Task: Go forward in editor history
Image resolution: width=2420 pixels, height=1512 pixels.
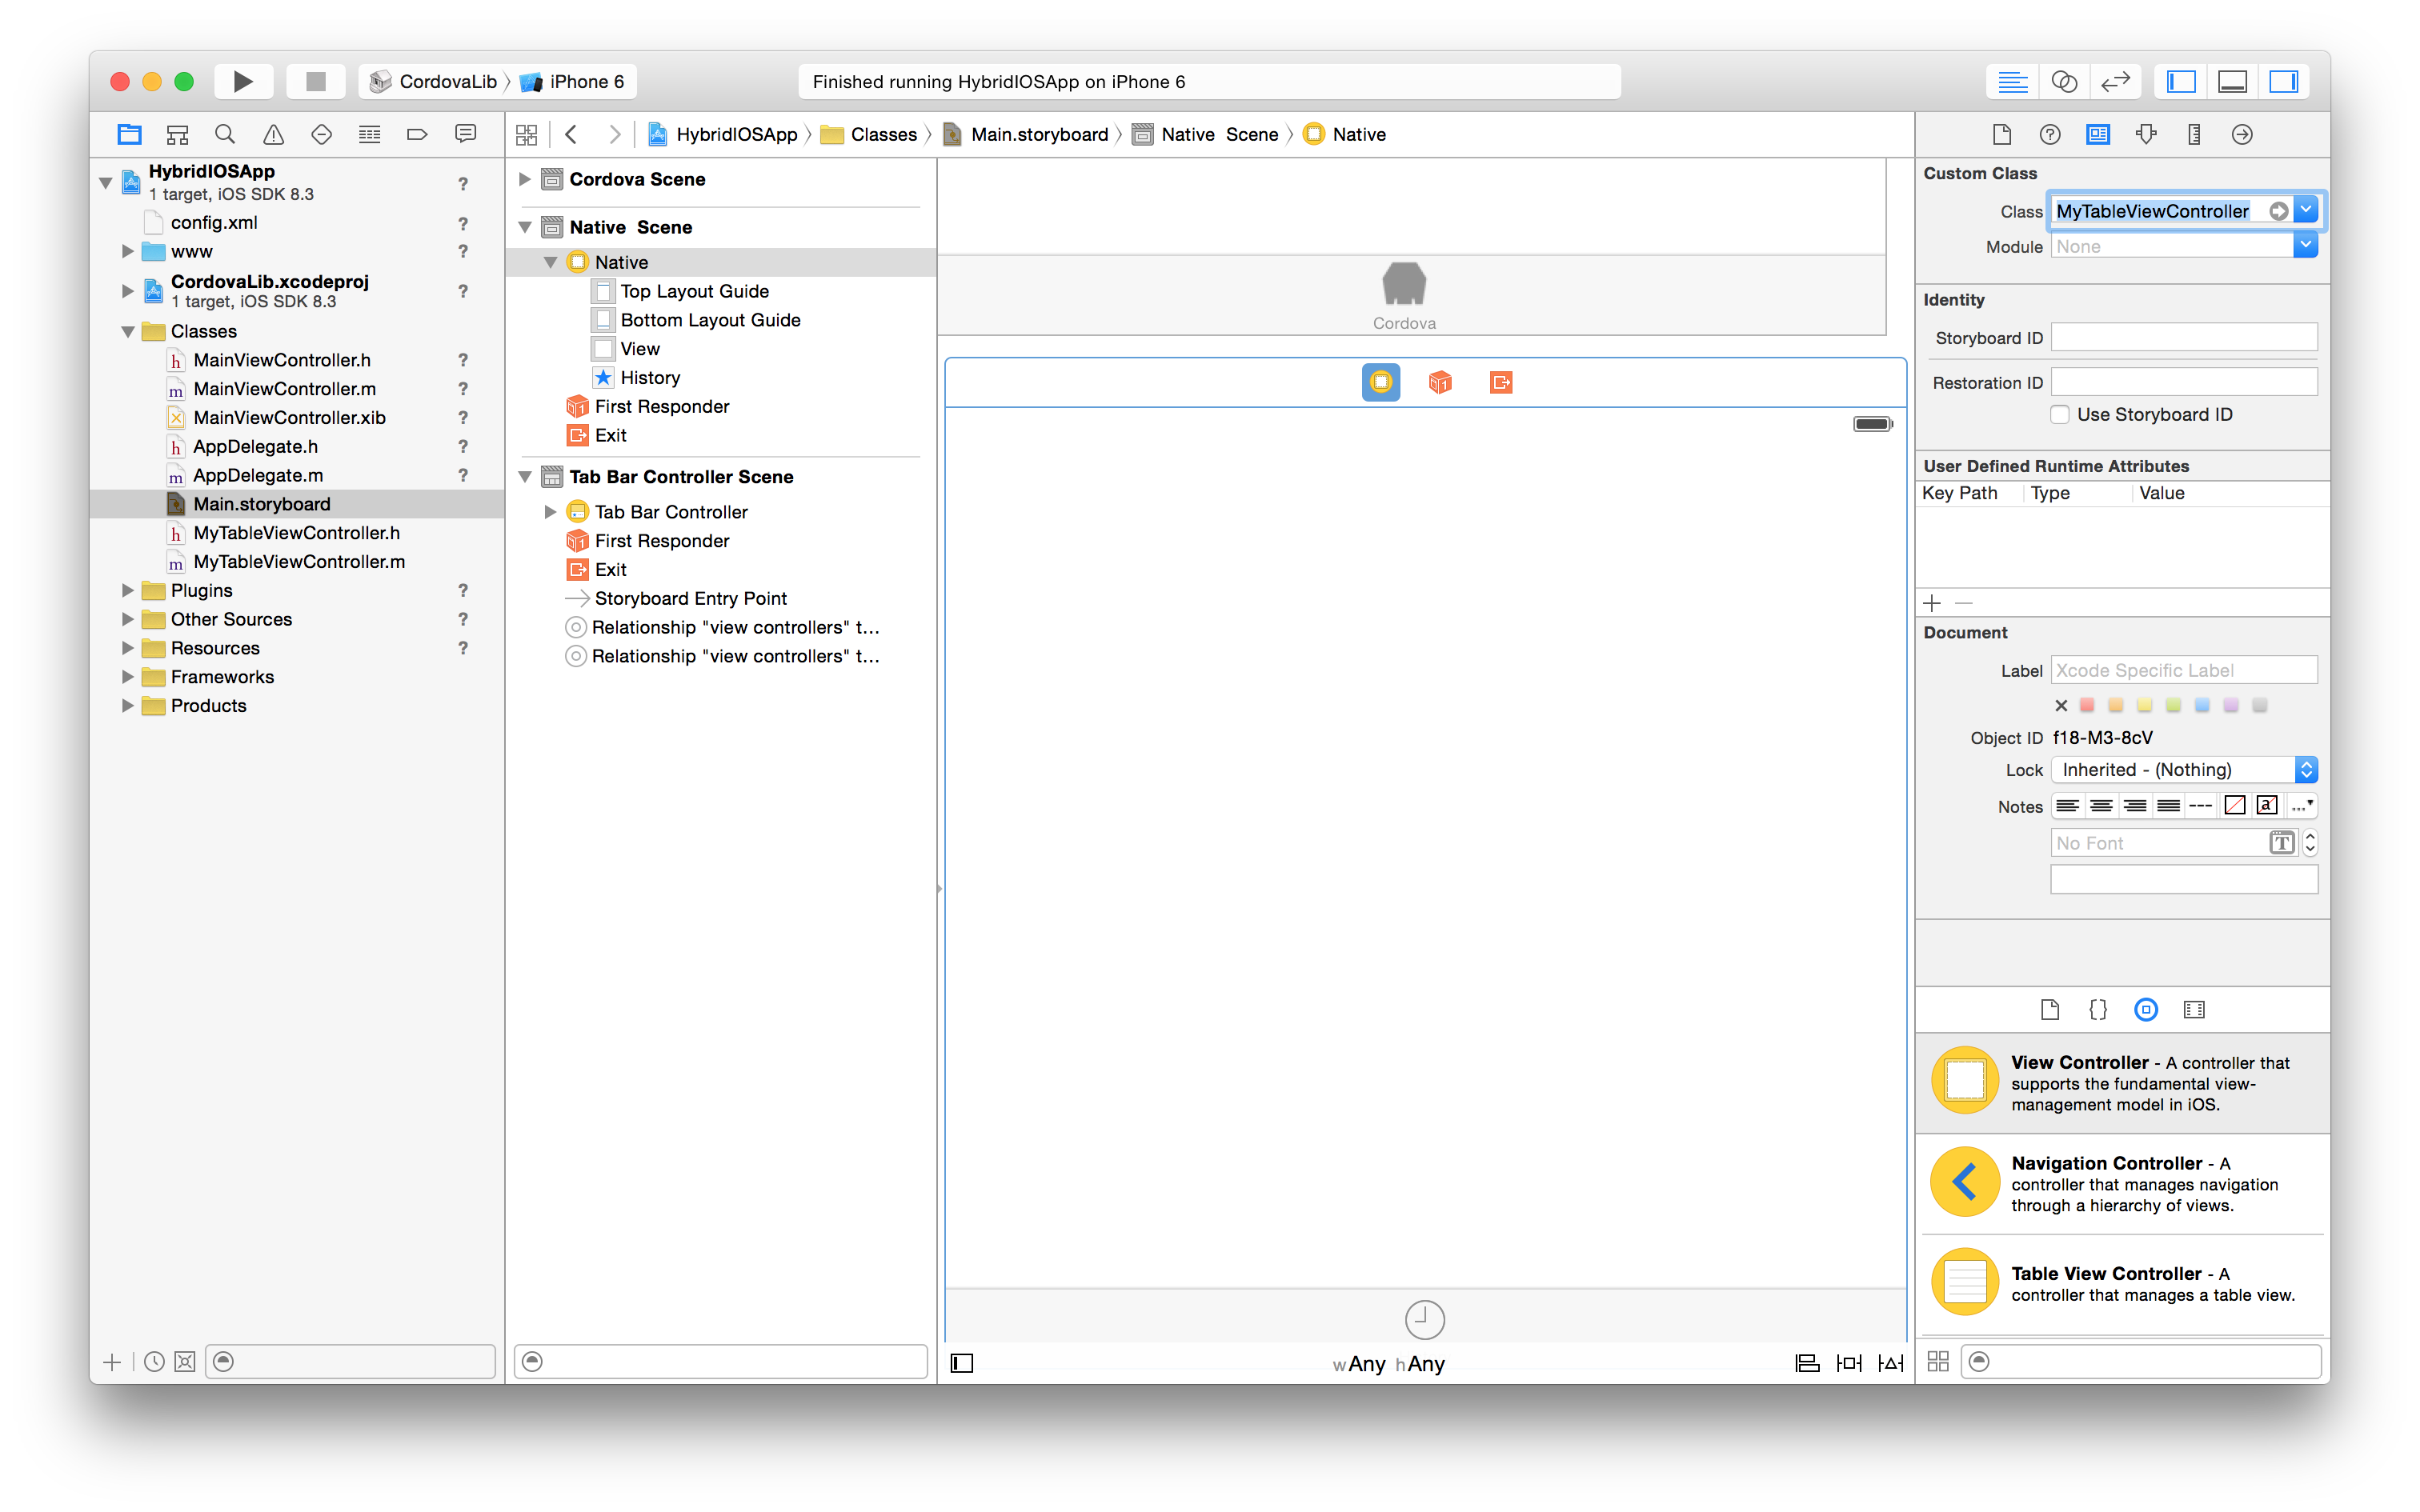Action: (614, 134)
